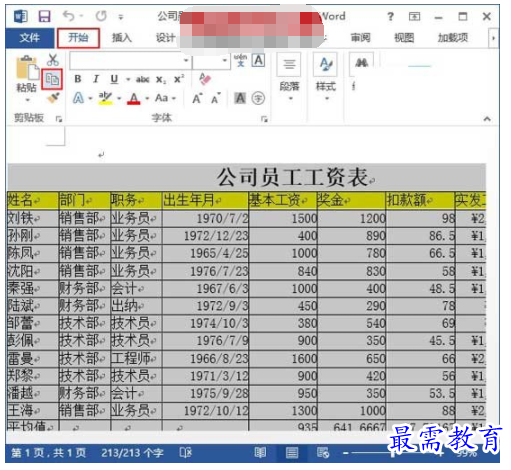511x470 pixels.
Task: Click the enclosed character 字 icon
Action: coord(258,98)
